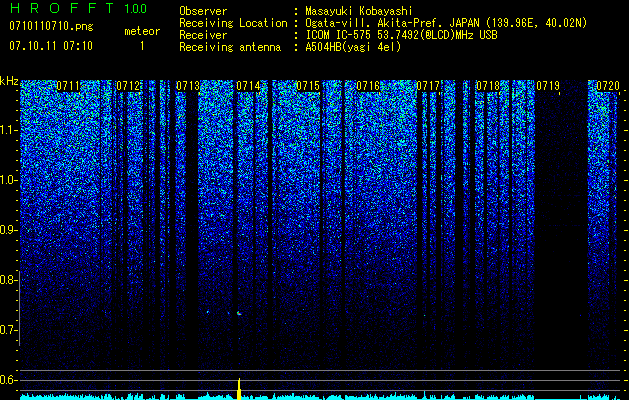Click the 0711 time marker
The image size is (629, 400).
(68, 86)
